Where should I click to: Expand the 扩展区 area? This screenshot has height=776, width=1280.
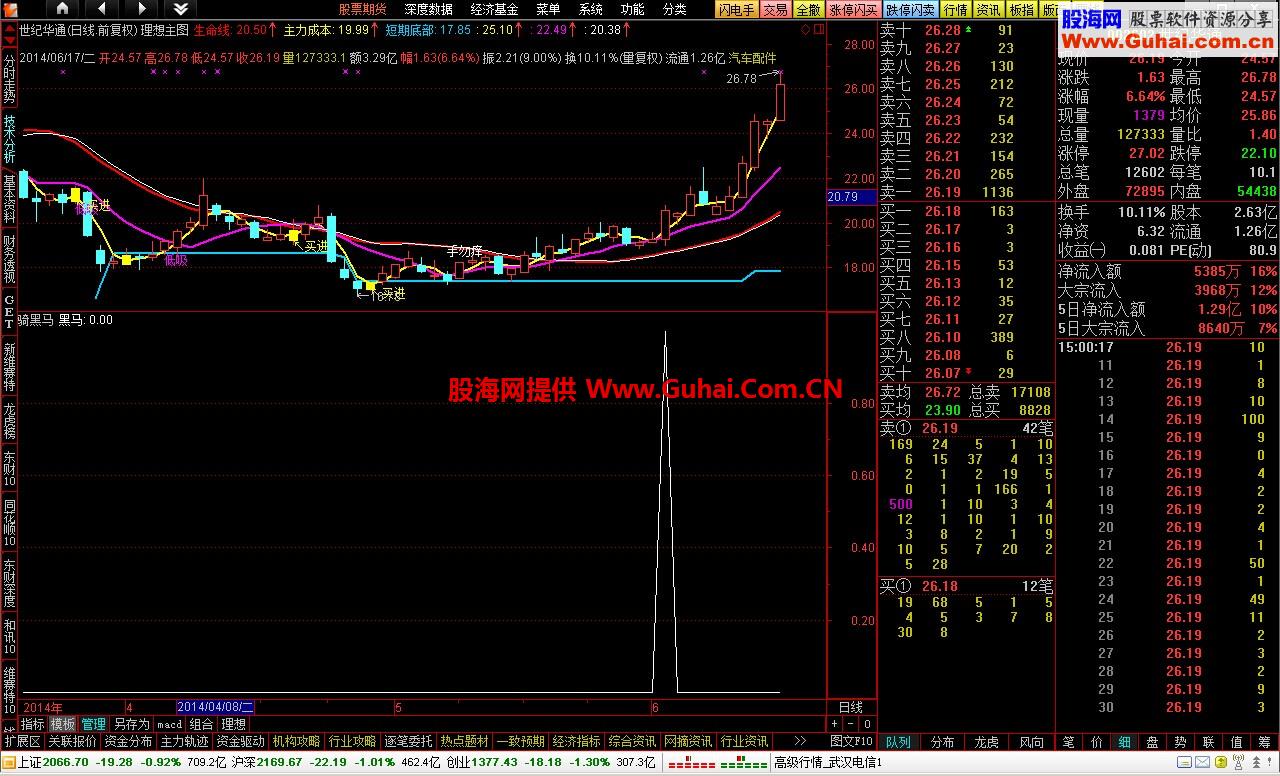click(22, 741)
